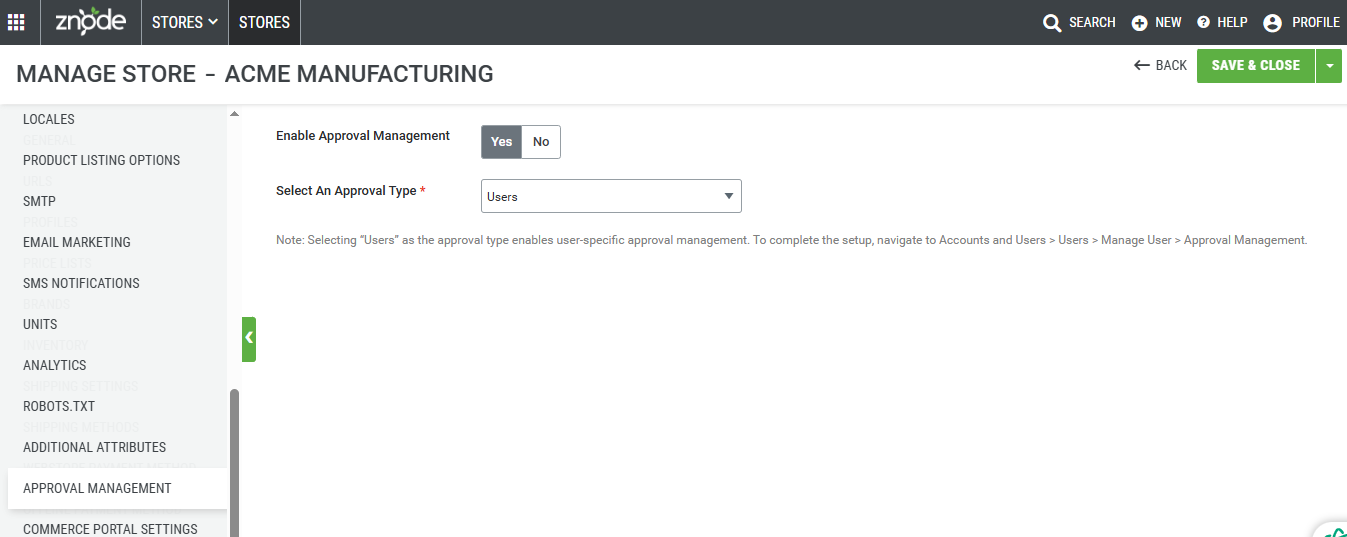
Task: Set Enable Approval Management to Yes
Action: click(502, 142)
